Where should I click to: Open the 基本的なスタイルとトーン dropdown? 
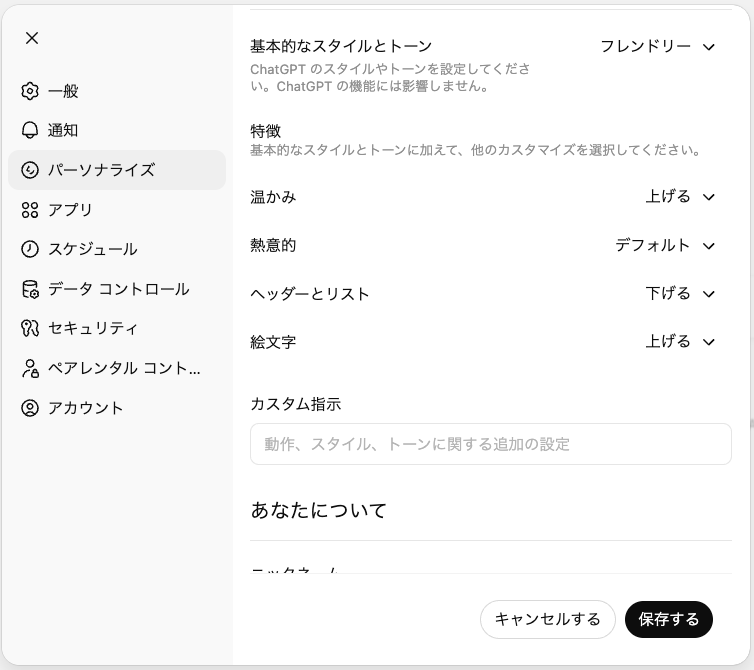658,47
